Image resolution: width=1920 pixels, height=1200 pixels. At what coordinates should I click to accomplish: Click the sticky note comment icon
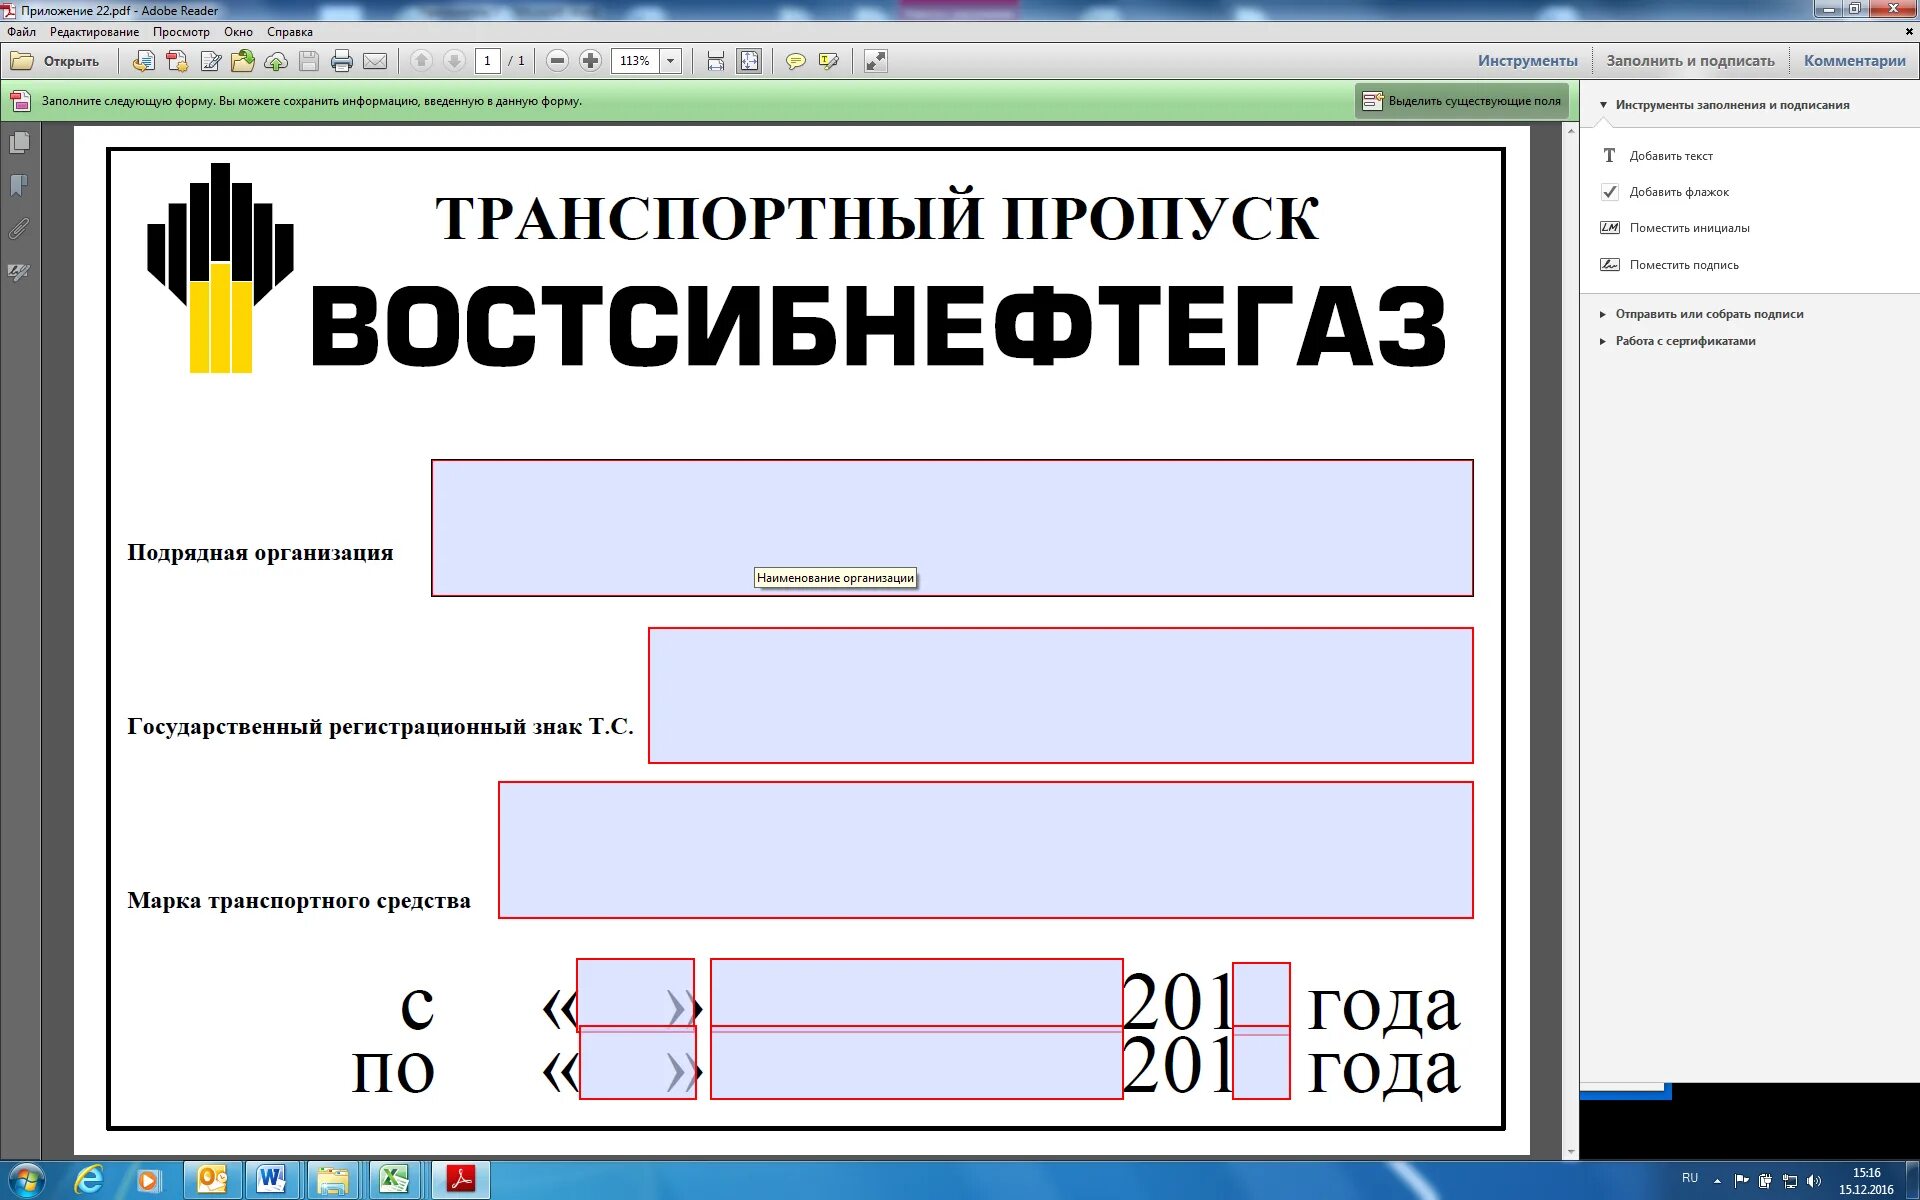[x=795, y=61]
